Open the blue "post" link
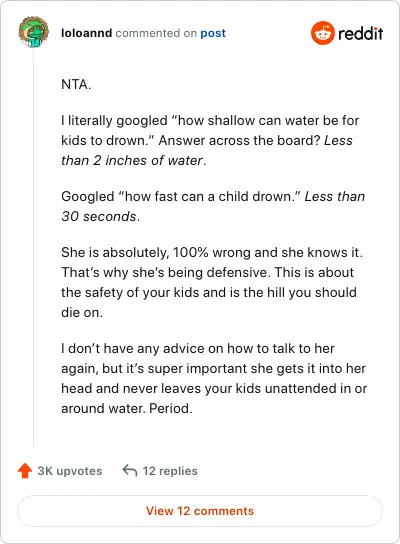 point(213,33)
